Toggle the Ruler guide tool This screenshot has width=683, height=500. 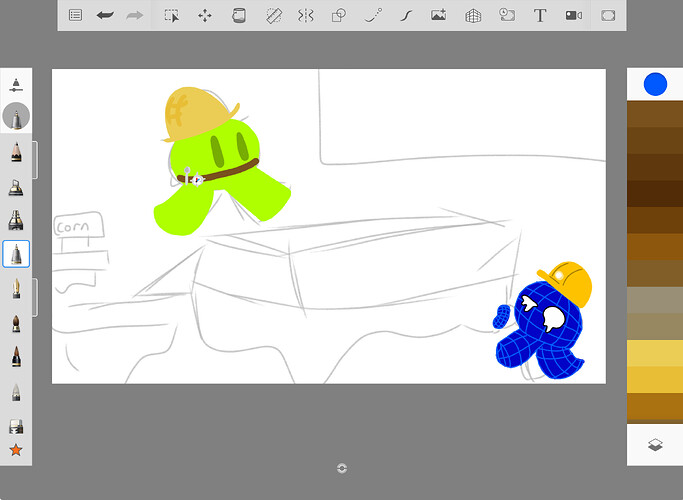tap(272, 15)
